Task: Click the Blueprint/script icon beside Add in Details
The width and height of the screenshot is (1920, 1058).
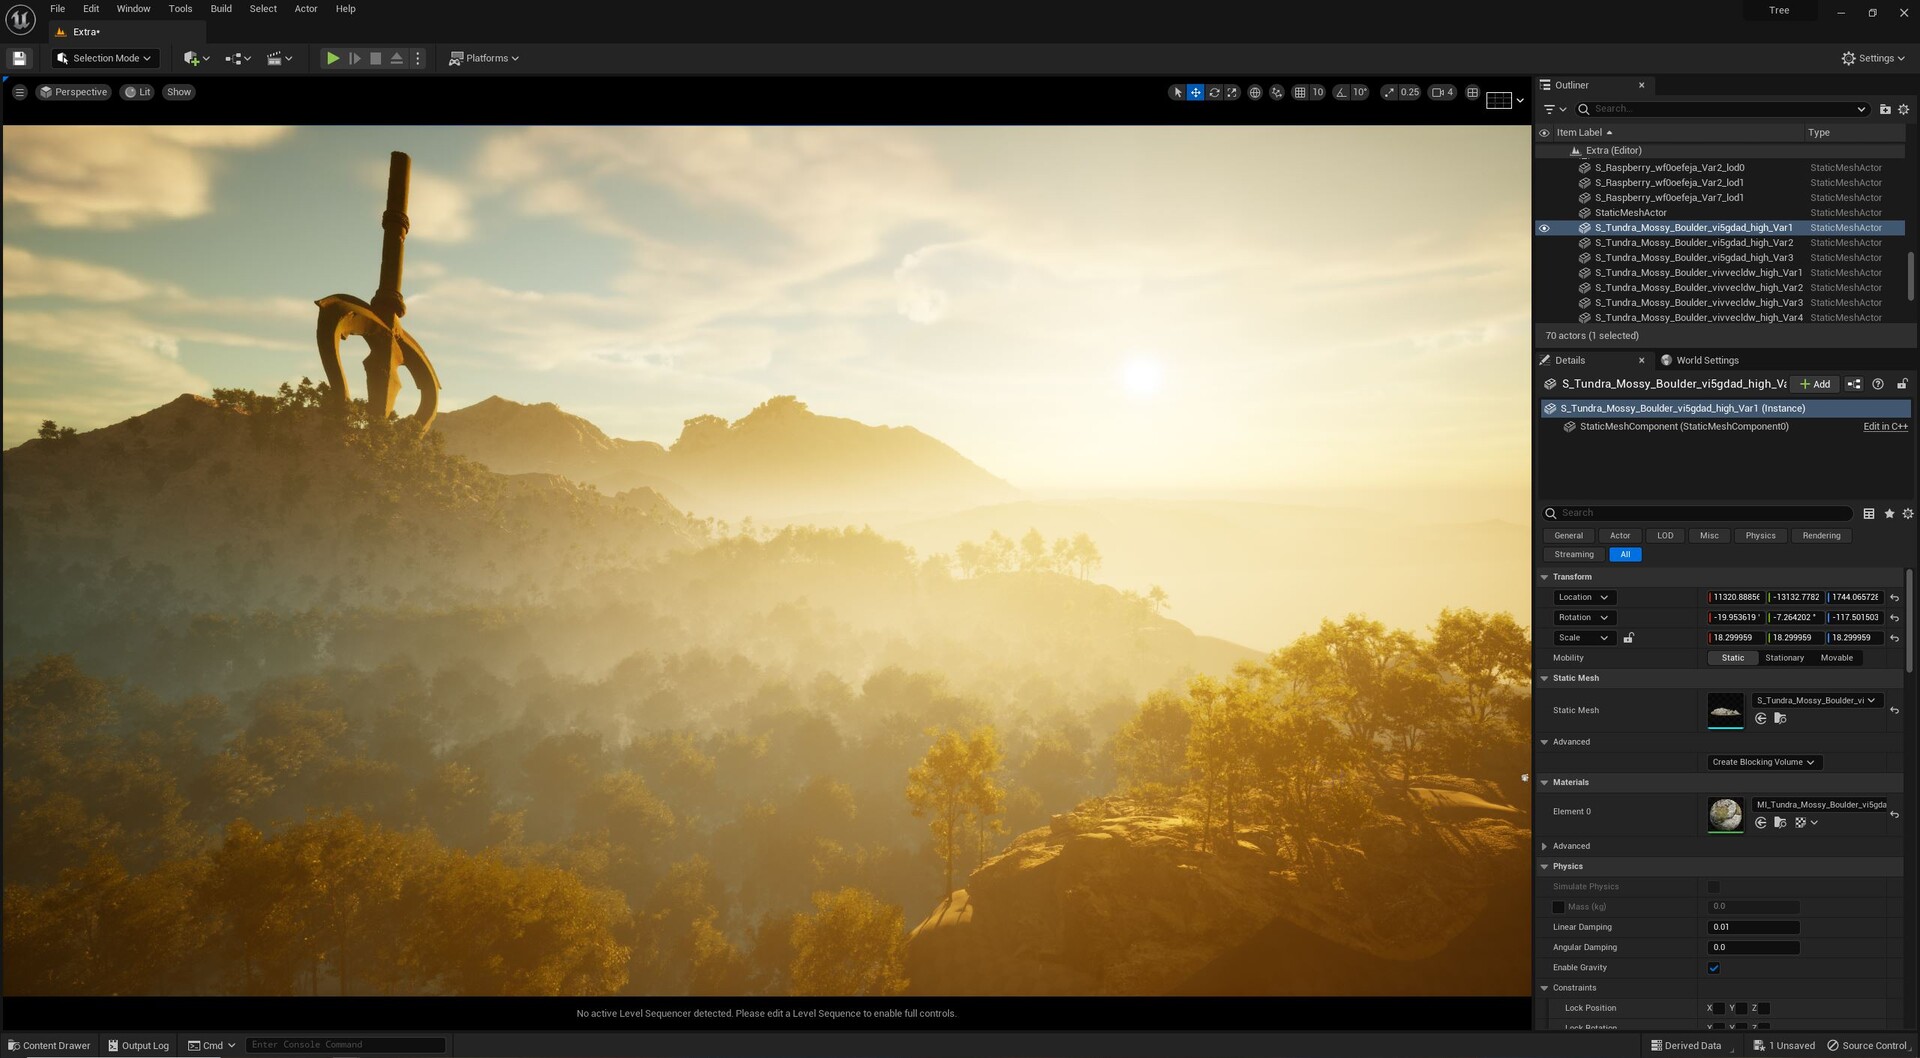Action: tap(1854, 384)
